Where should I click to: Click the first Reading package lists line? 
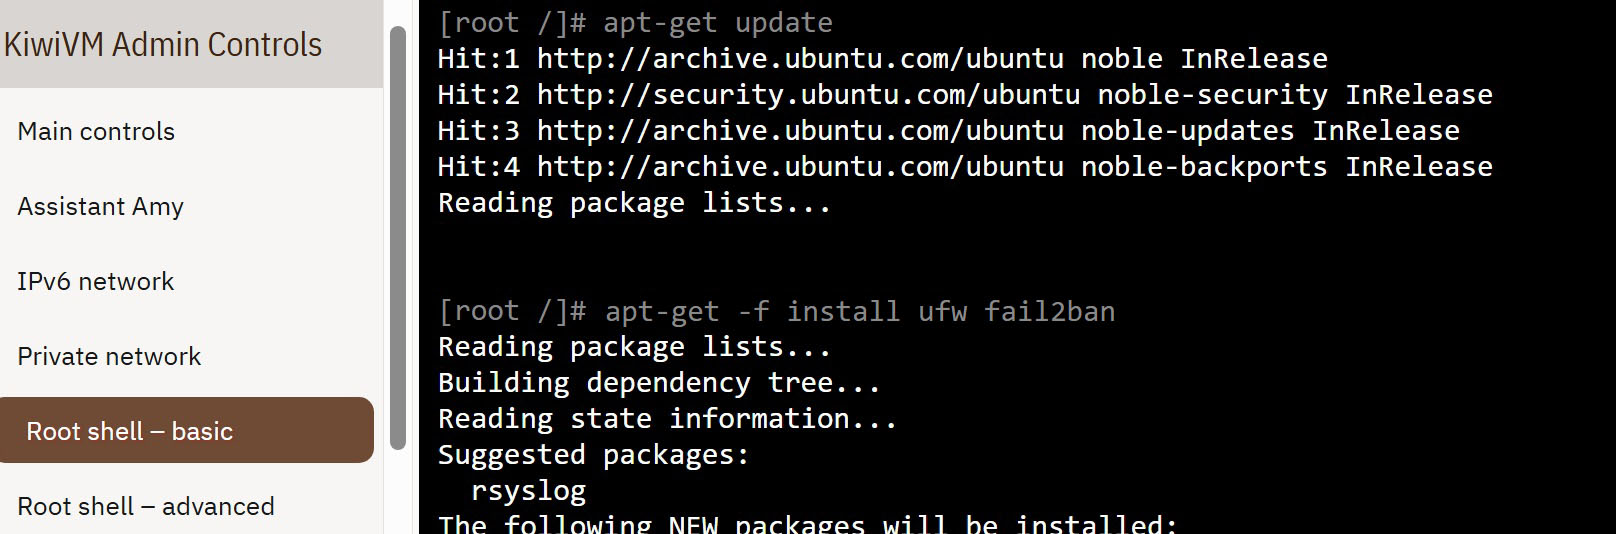(634, 203)
